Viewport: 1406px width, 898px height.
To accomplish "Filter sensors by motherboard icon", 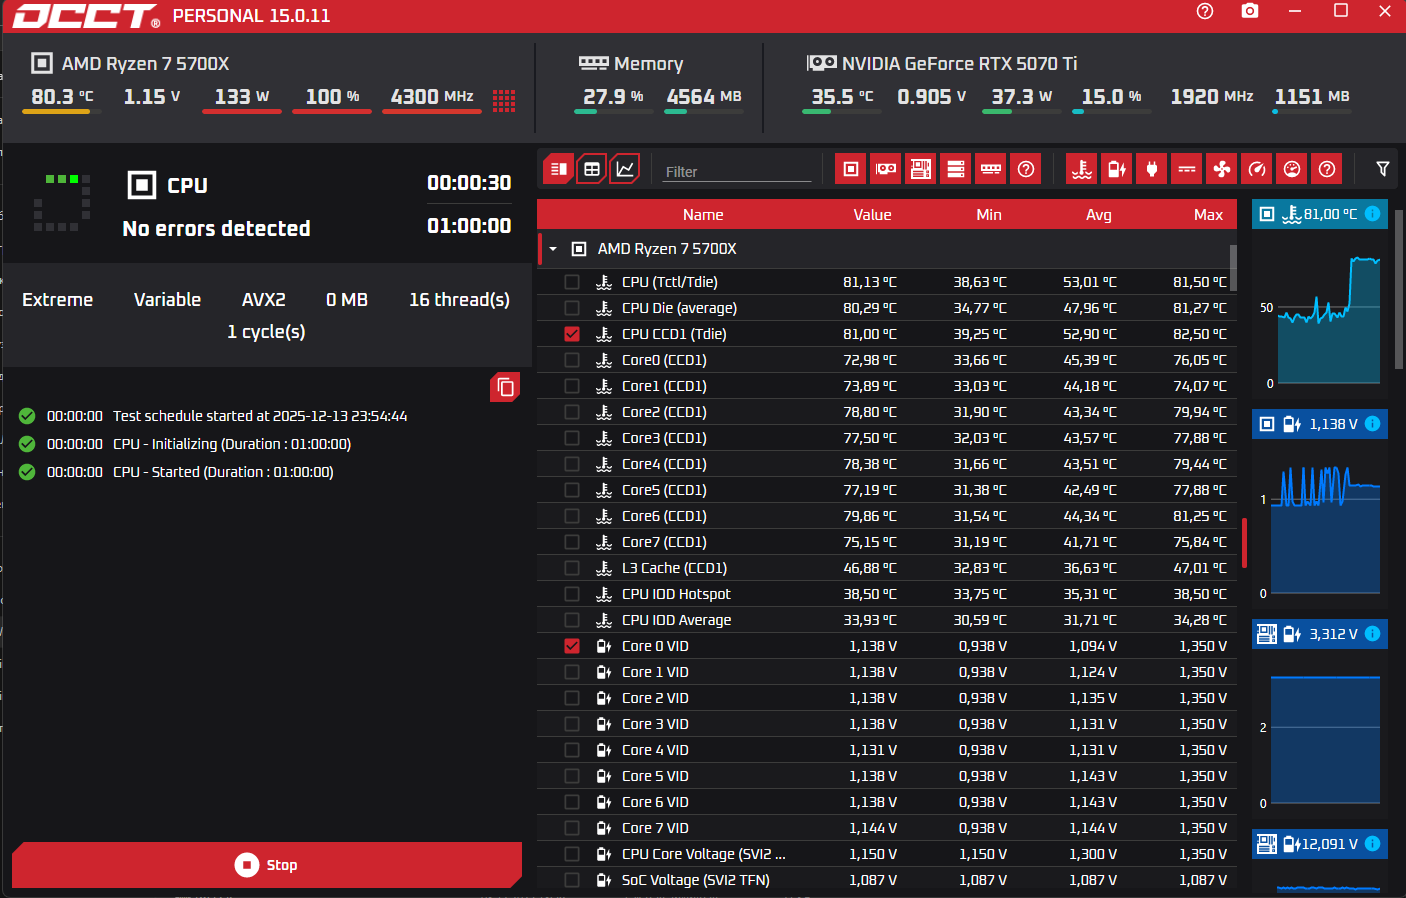I will [921, 169].
